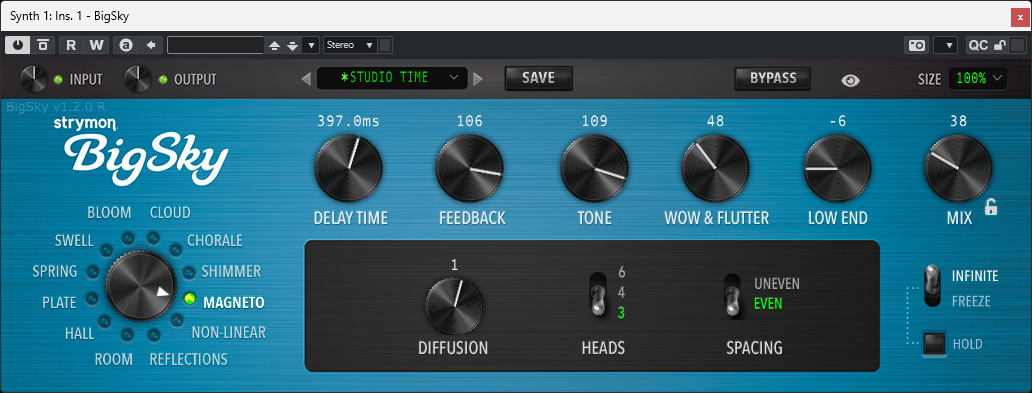Click the camera snapshot icon
Viewport: 1032px width, 393px height.
[x=917, y=45]
